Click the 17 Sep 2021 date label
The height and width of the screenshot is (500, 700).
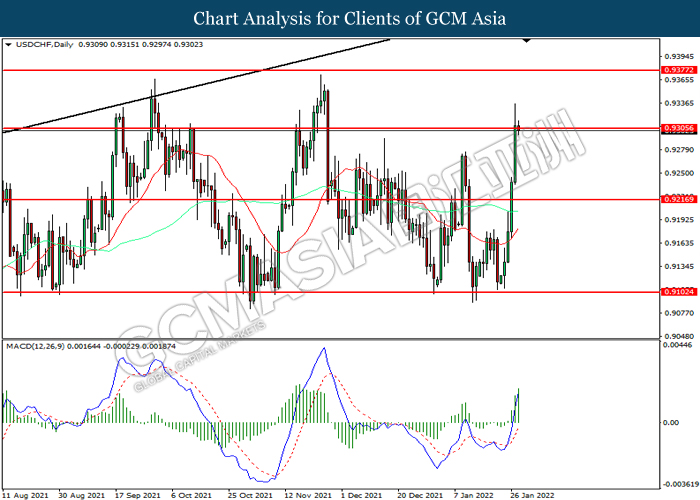click(x=138, y=496)
